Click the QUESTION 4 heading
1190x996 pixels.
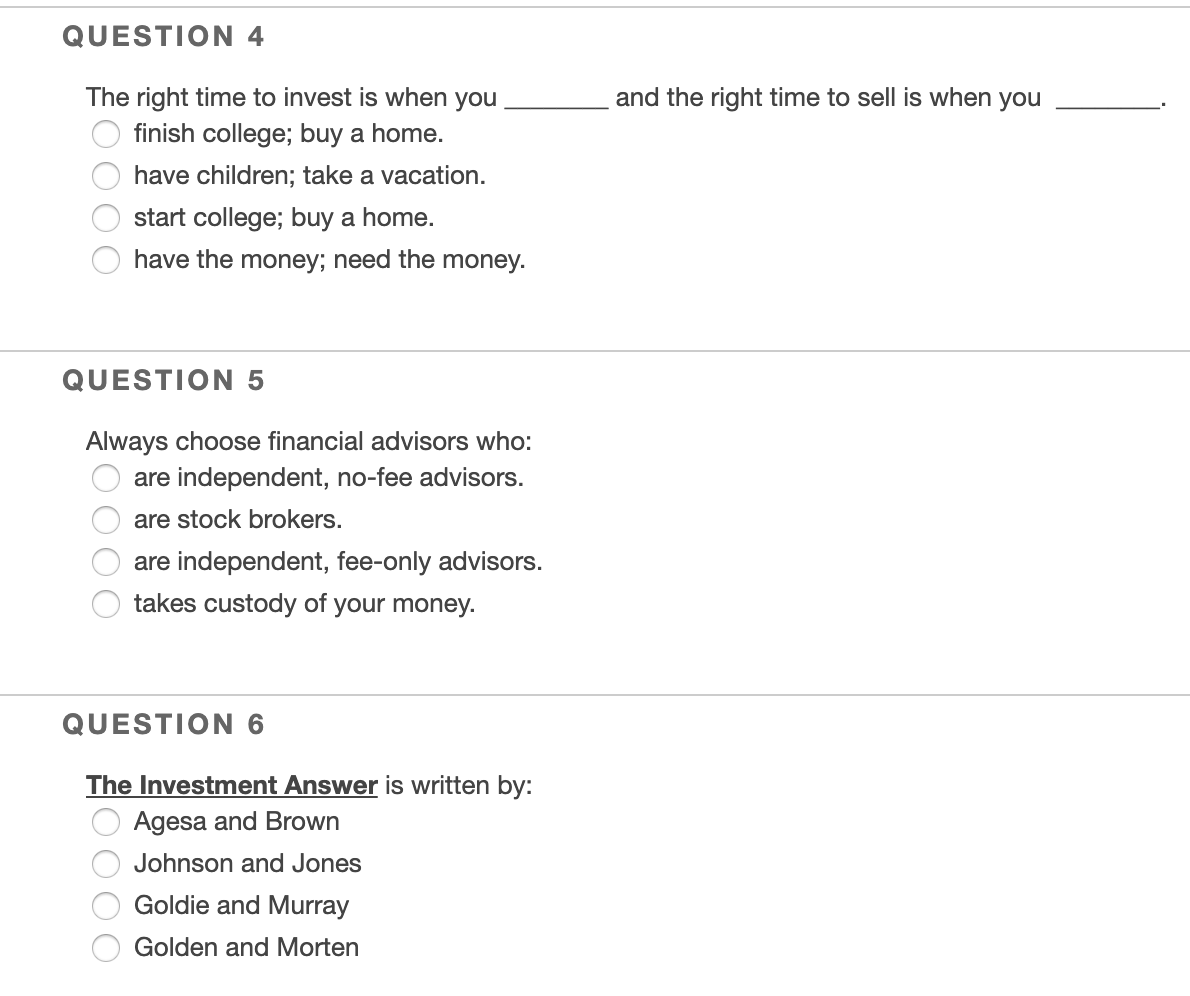click(163, 36)
